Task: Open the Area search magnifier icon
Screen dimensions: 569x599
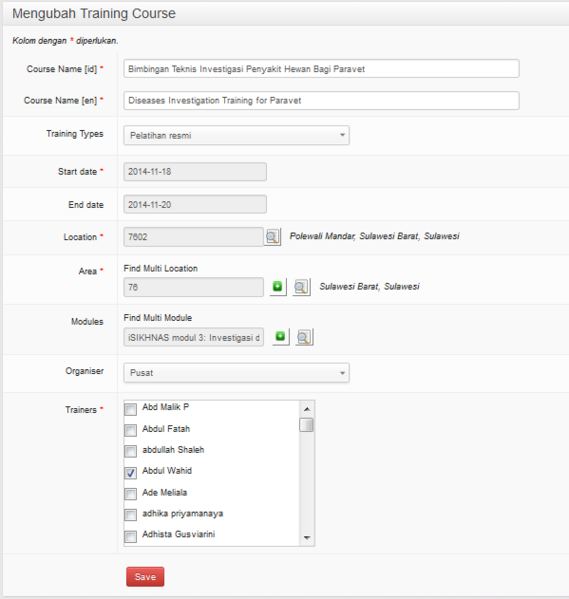Action: (302, 287)
